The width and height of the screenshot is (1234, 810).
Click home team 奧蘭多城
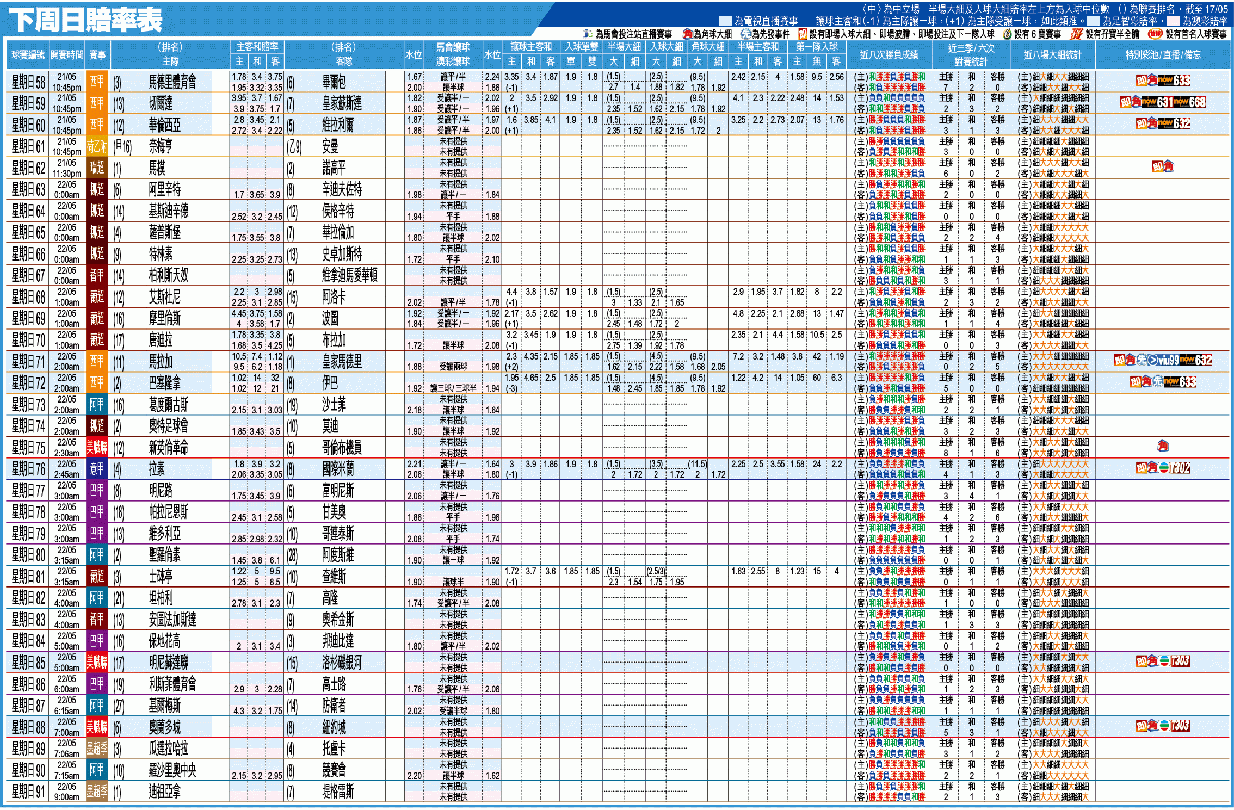coord(167,725)
